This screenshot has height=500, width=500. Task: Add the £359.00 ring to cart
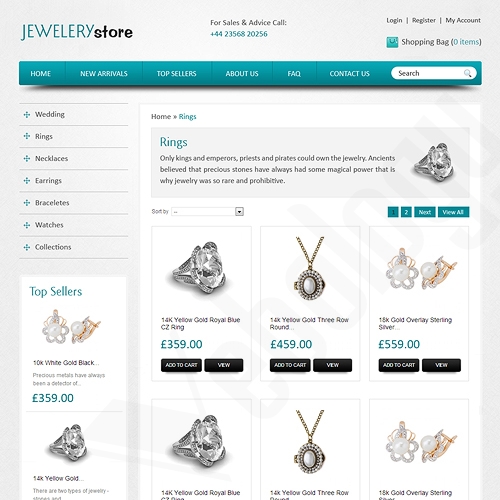181,365
